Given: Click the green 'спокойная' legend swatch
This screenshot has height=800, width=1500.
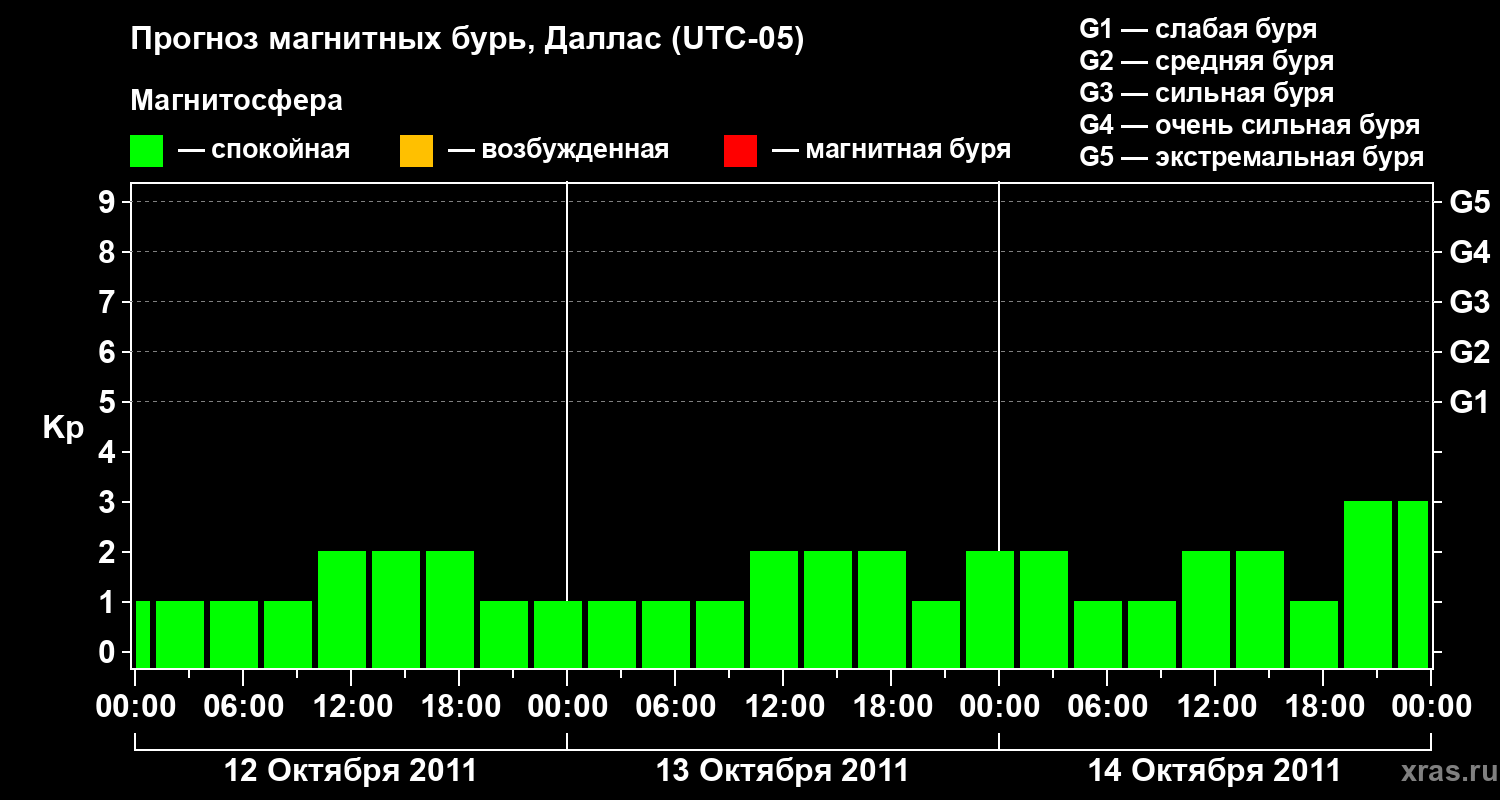Looking at the screenshot, I should 147,151.
